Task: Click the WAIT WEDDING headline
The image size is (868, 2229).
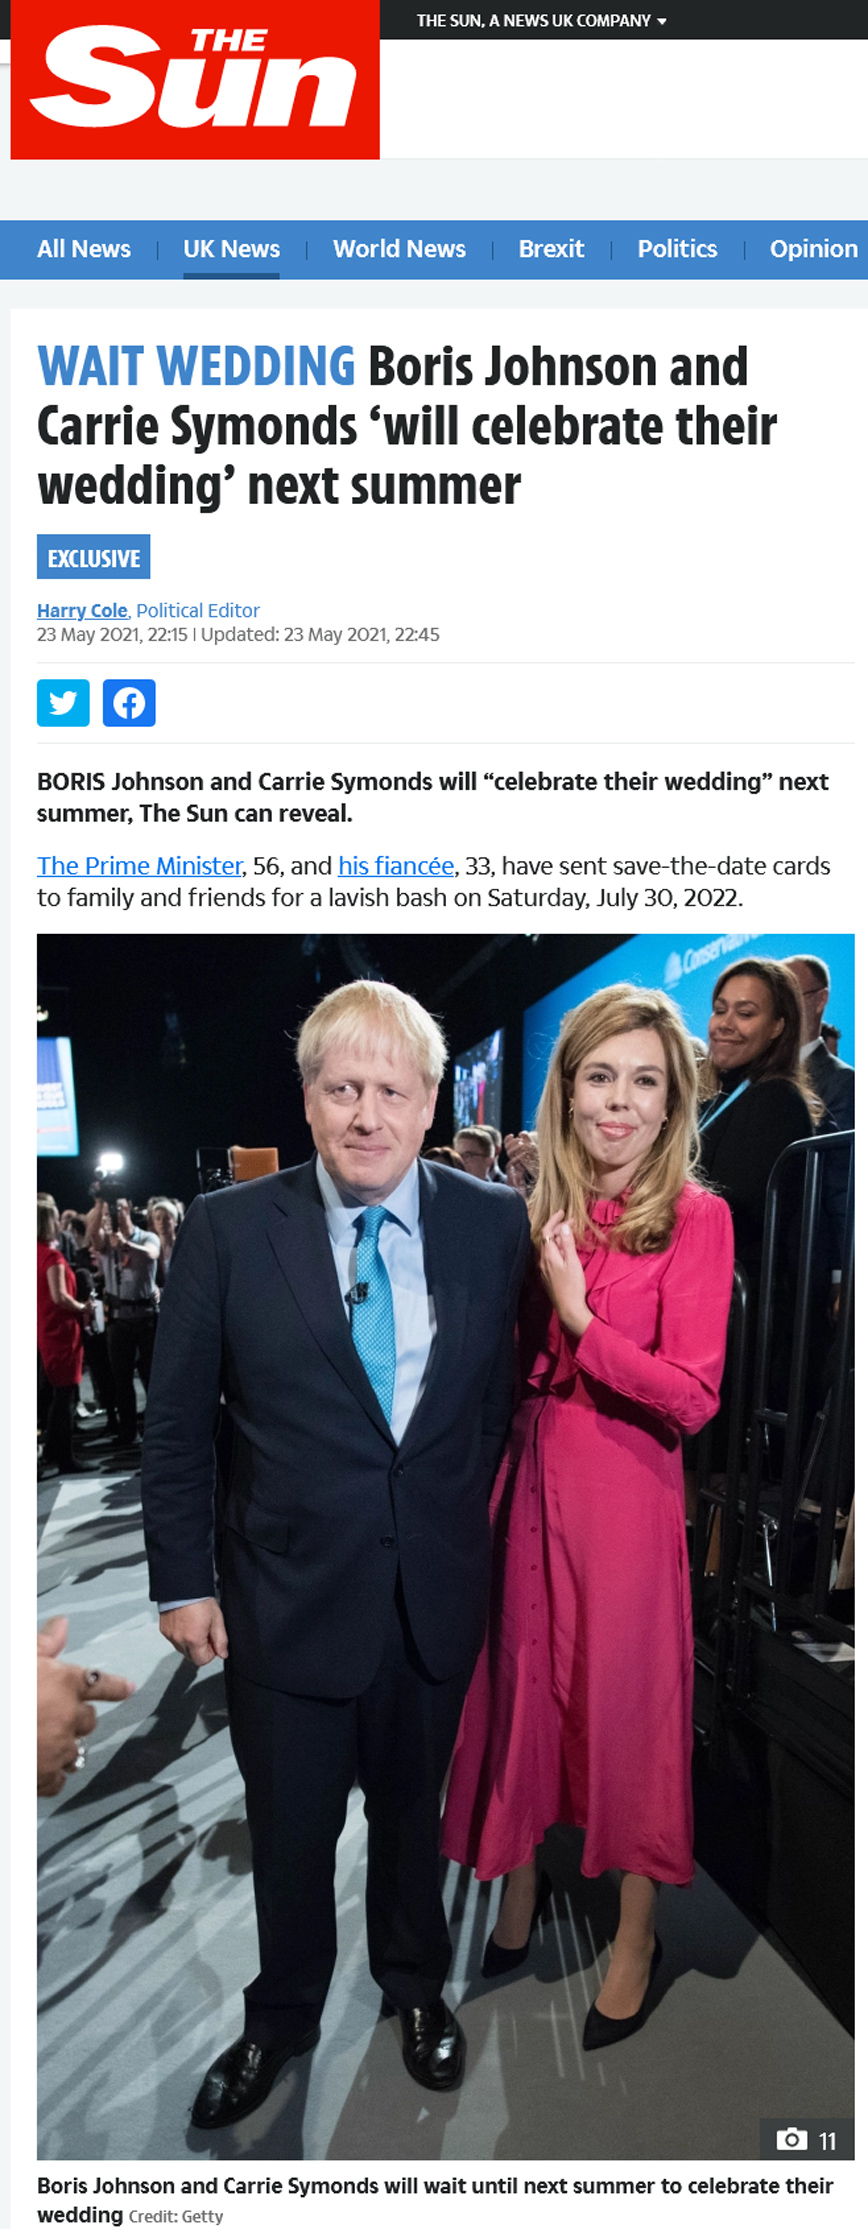Action: click(x=196, y=366)
